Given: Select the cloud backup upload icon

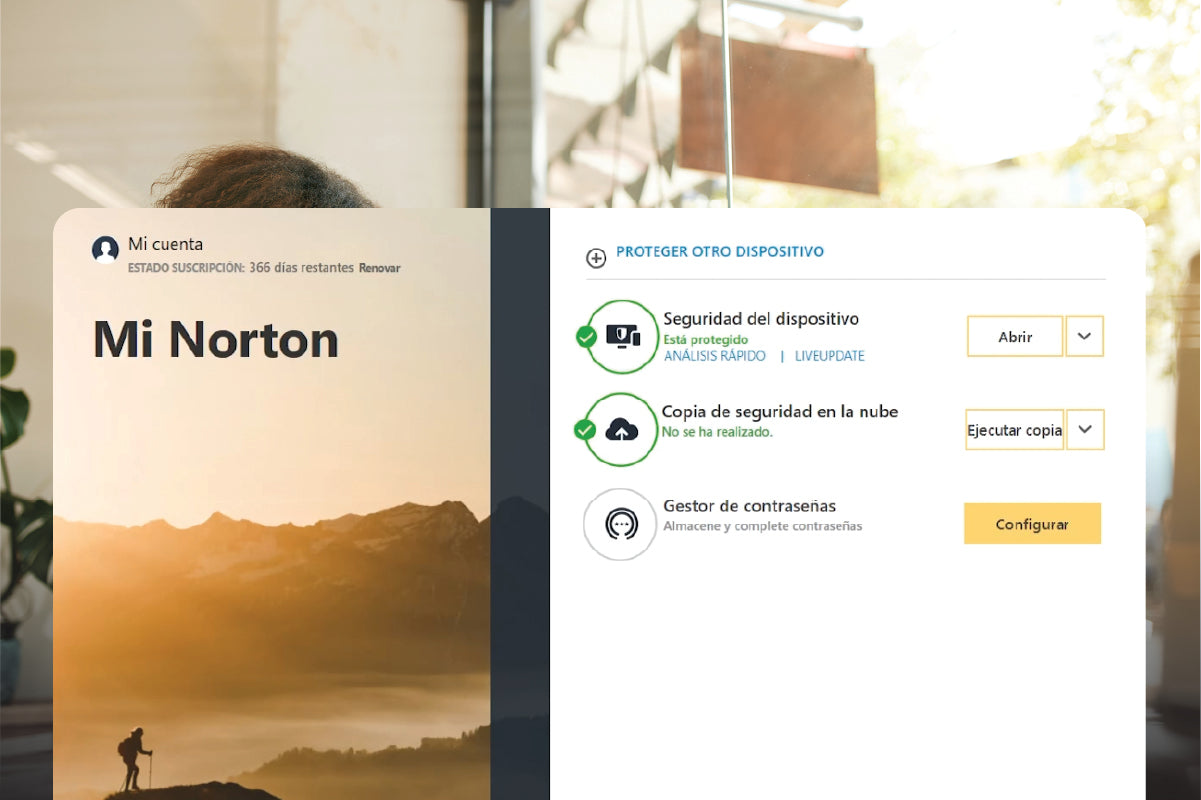Looking at the screenshot, I should pyautogui.click(x=622, y=430).
